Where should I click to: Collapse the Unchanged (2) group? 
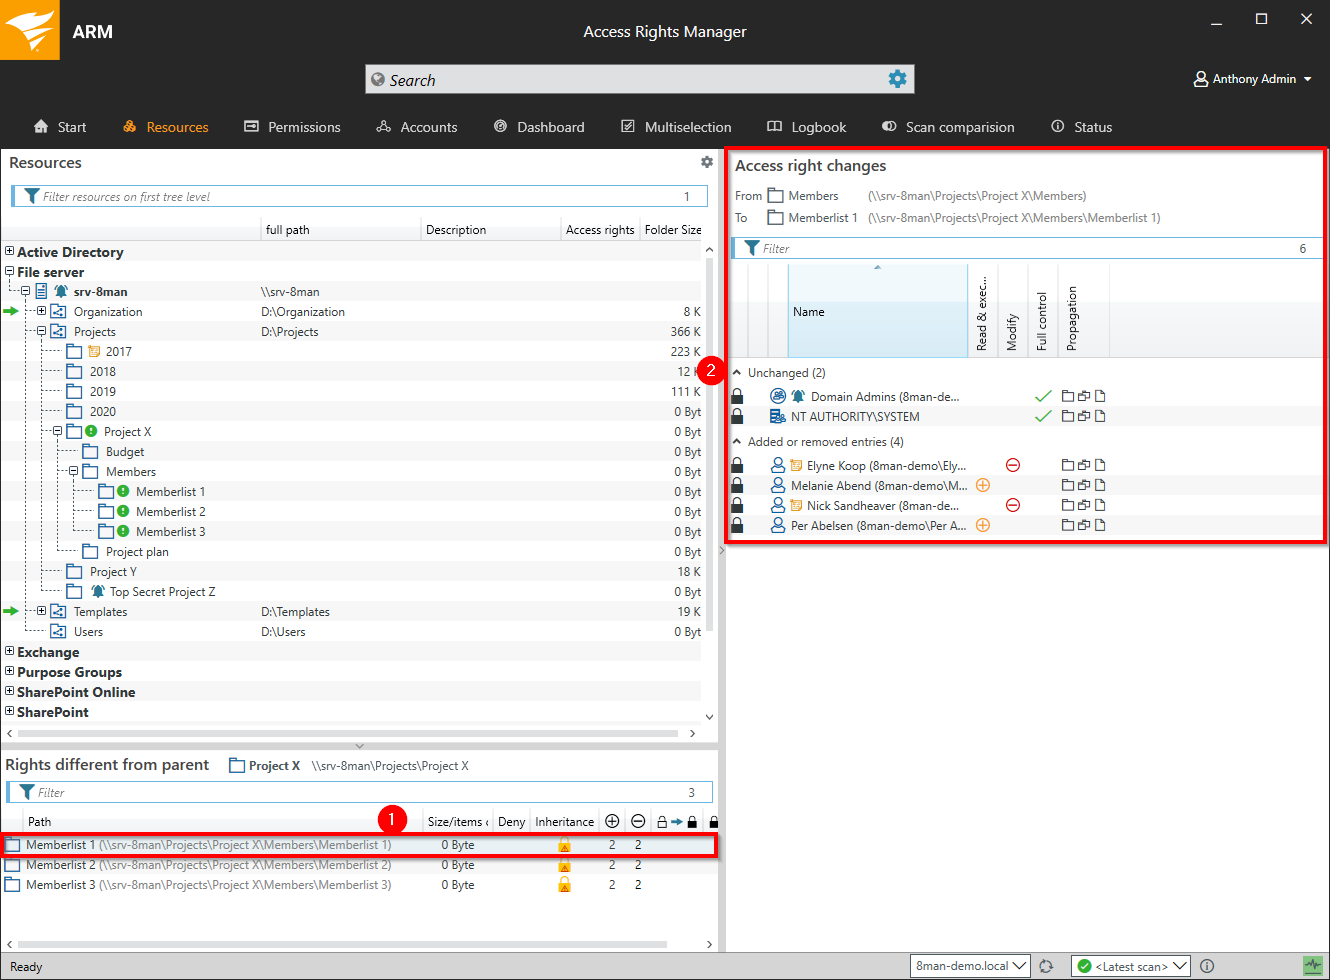pos(737,373)
